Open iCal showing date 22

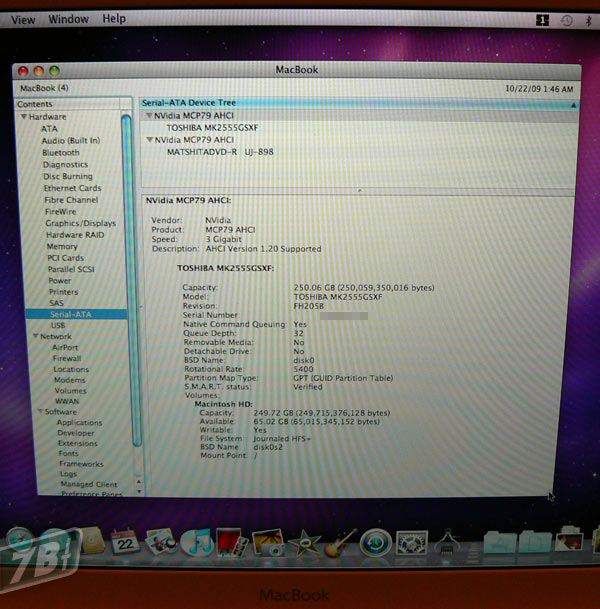coord(125,542)
